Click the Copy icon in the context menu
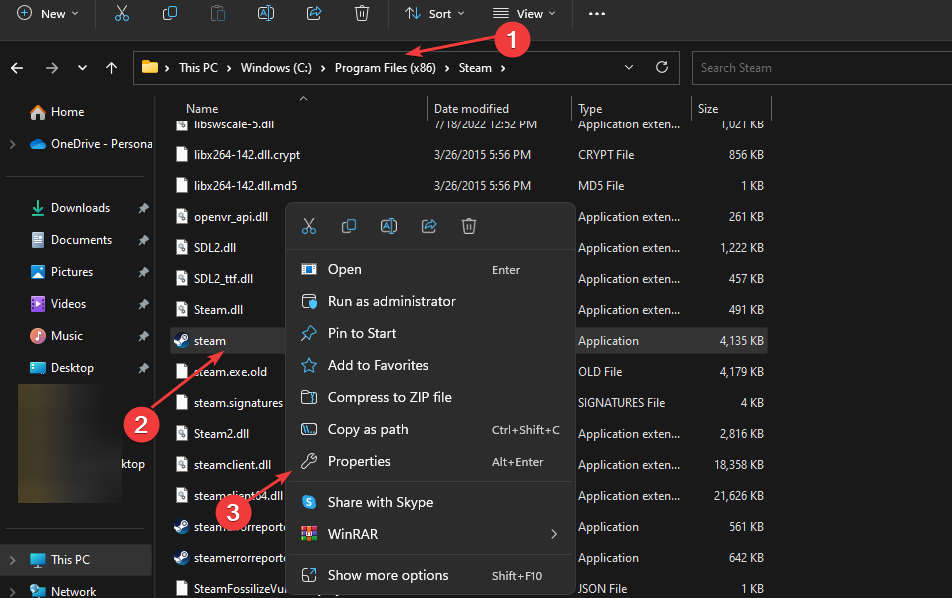Image resolution: width=952 pixels, height=598 pixels. pos(349,226)
